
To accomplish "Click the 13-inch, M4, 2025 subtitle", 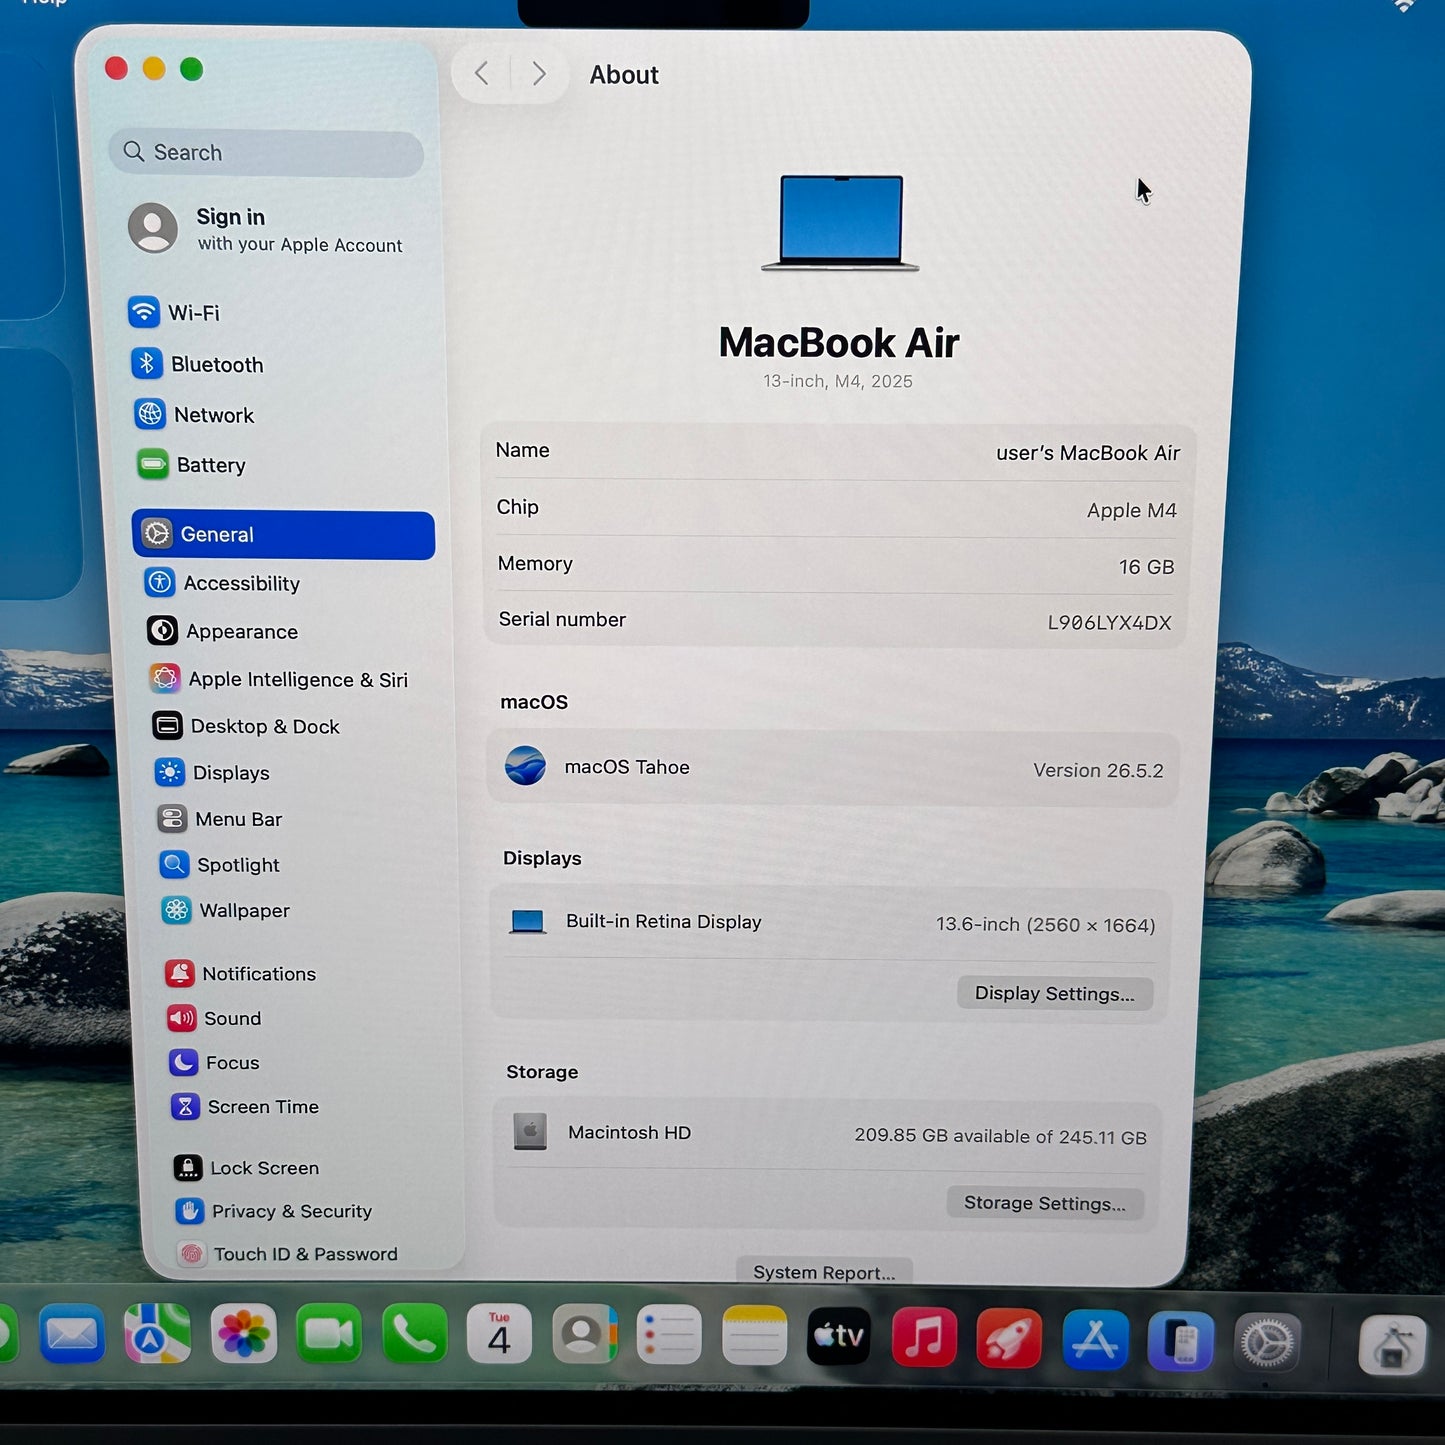I will [838, 381].
